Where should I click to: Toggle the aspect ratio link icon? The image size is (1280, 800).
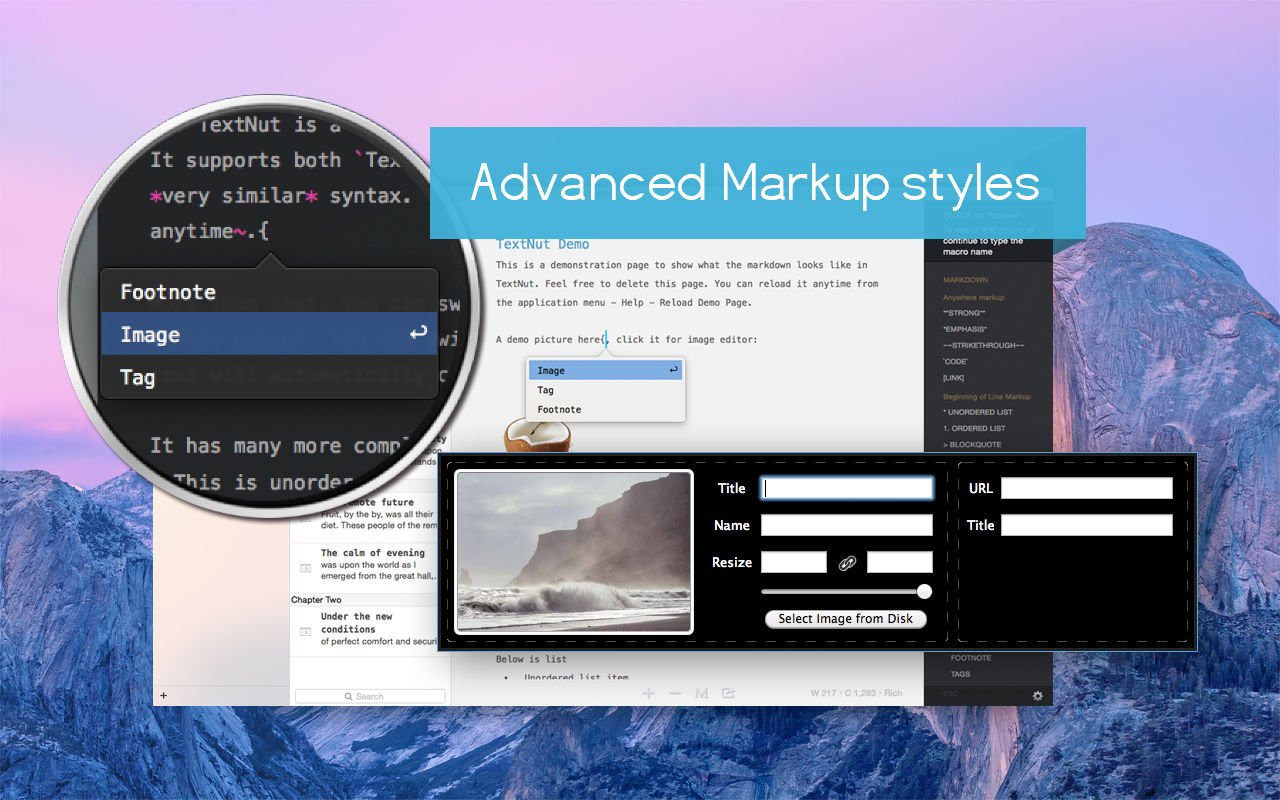[847, 563]
